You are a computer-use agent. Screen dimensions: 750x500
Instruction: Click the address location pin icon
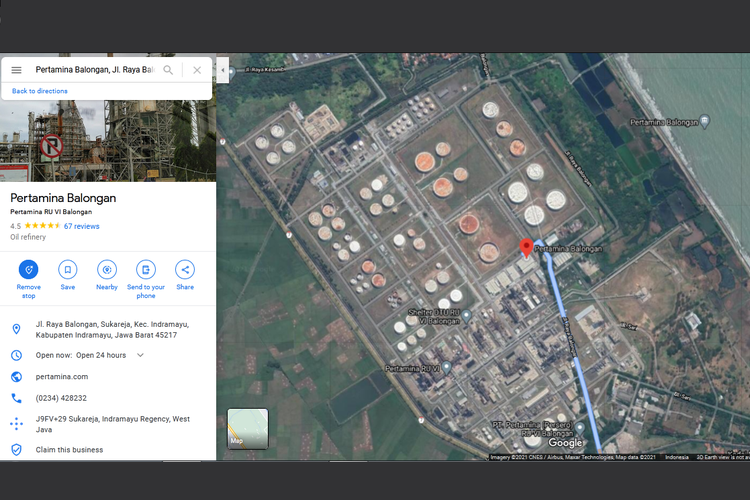point(16,329)
